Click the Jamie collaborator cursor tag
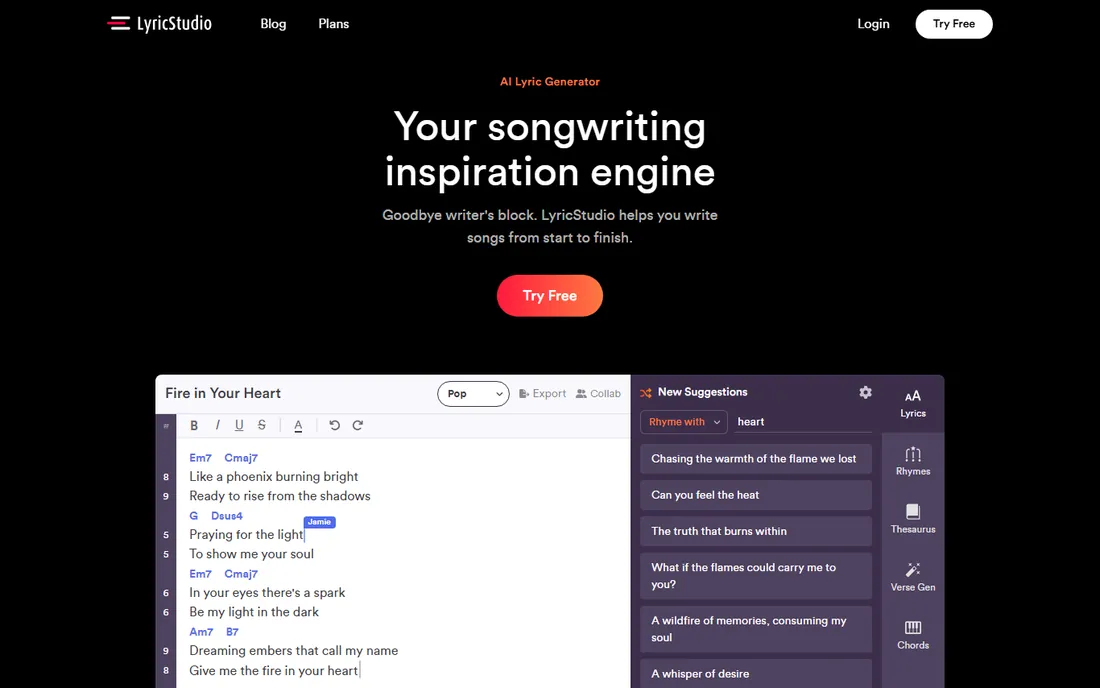The width and height of the screenshot is (1100, 688). pyautogui.click(x=319, y=522)
